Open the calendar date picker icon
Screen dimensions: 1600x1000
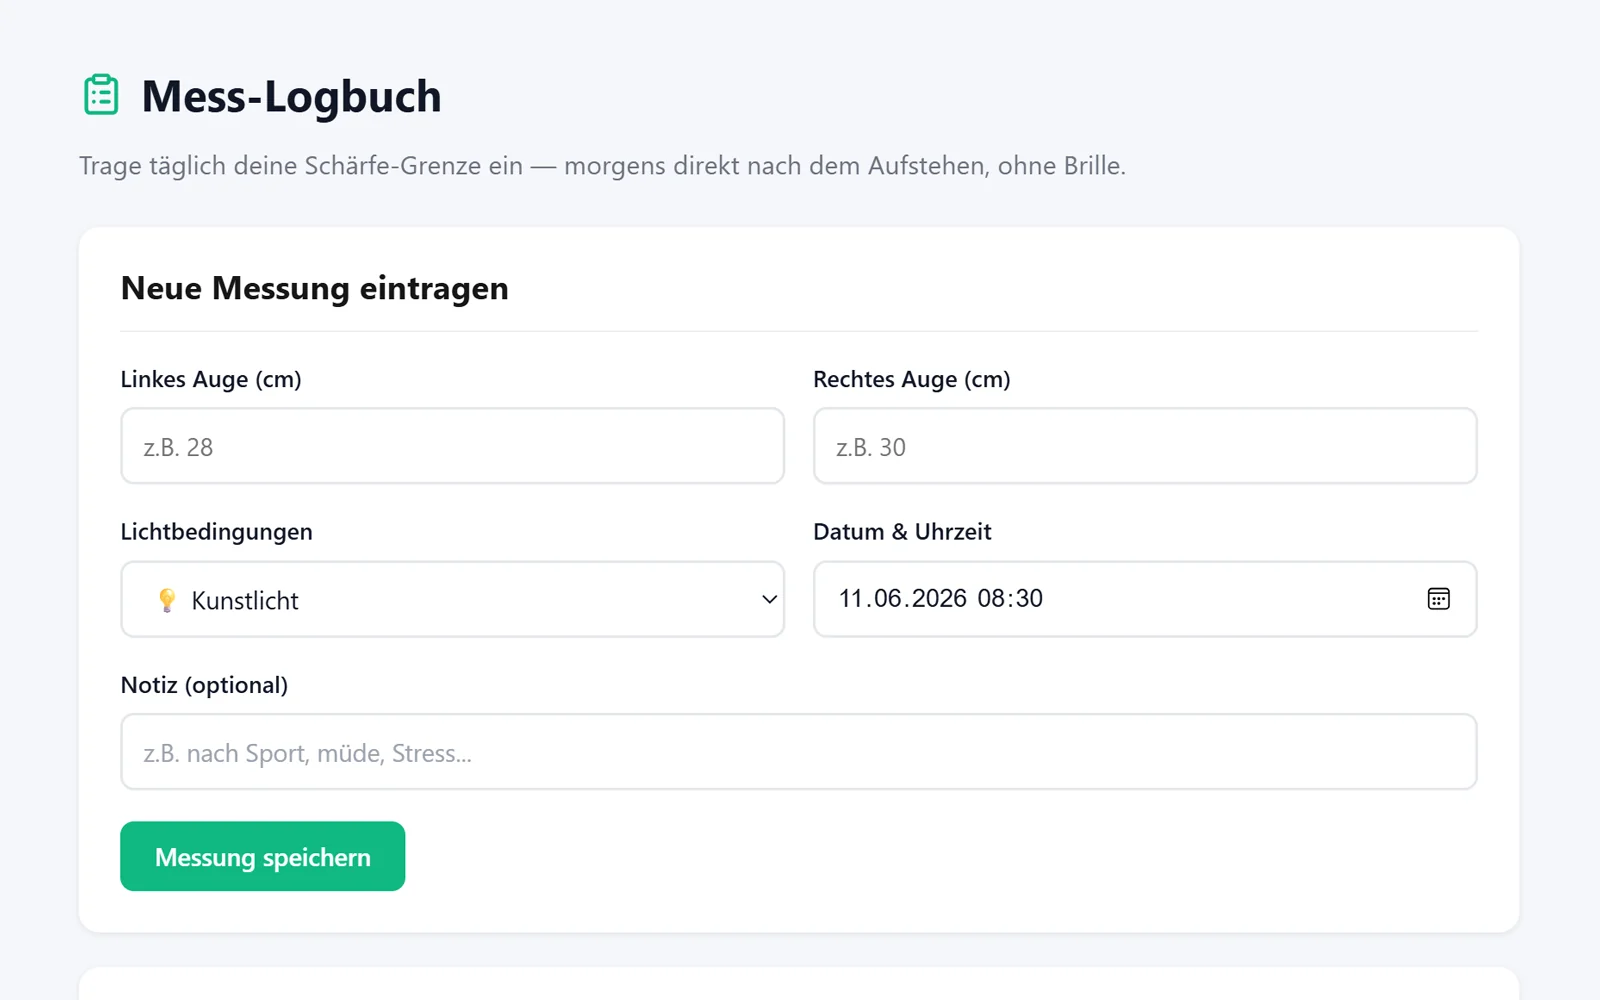[x=1438, y=599]
